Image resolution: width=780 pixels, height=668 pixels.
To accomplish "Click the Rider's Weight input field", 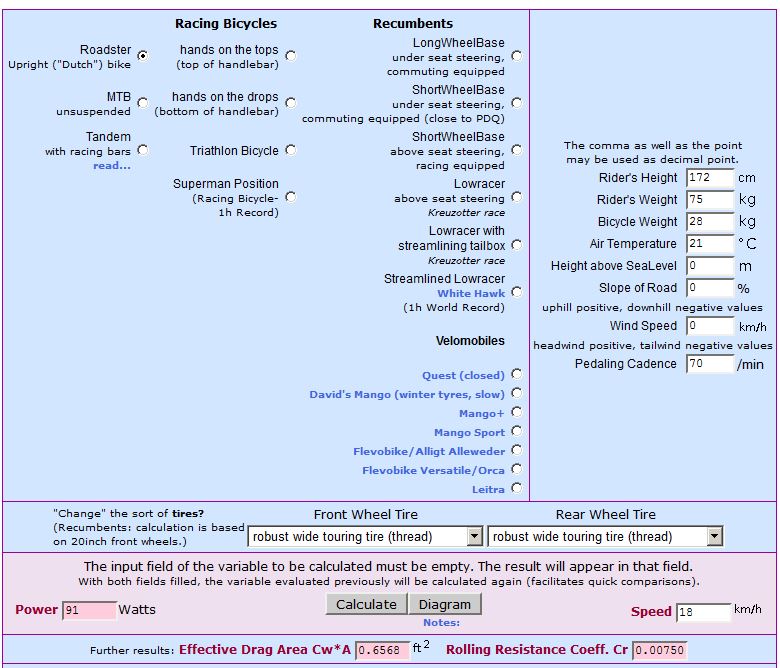I will click(x=710, y=200).
